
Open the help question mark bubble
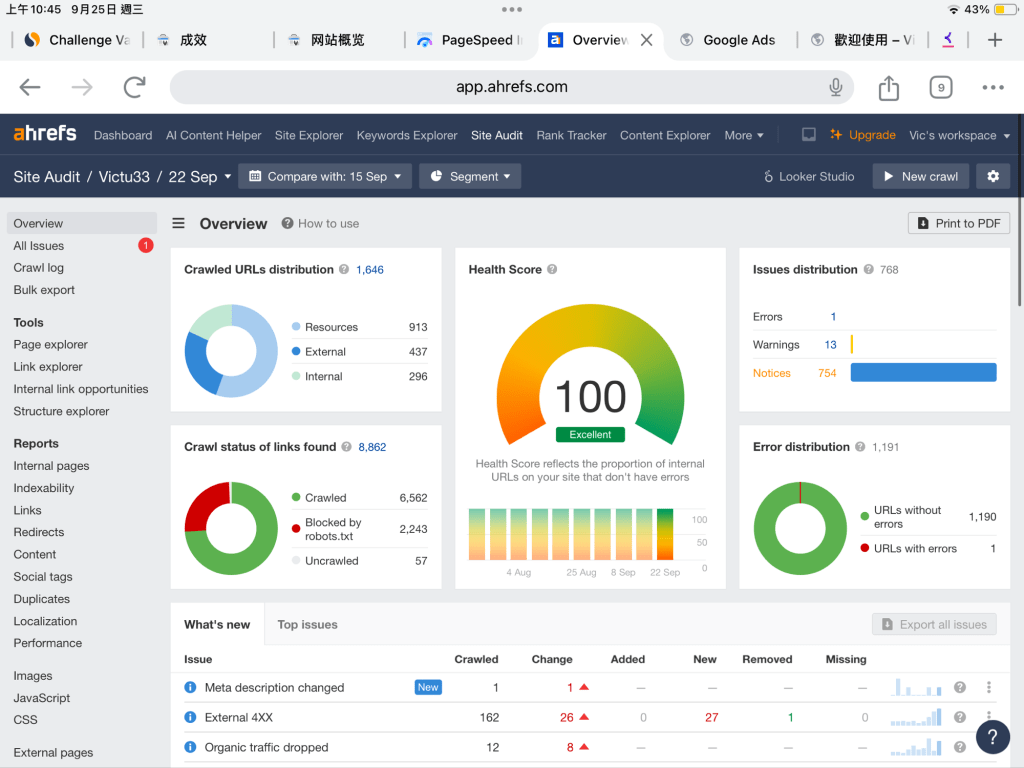pyautogui.click(x=992, y=736)
